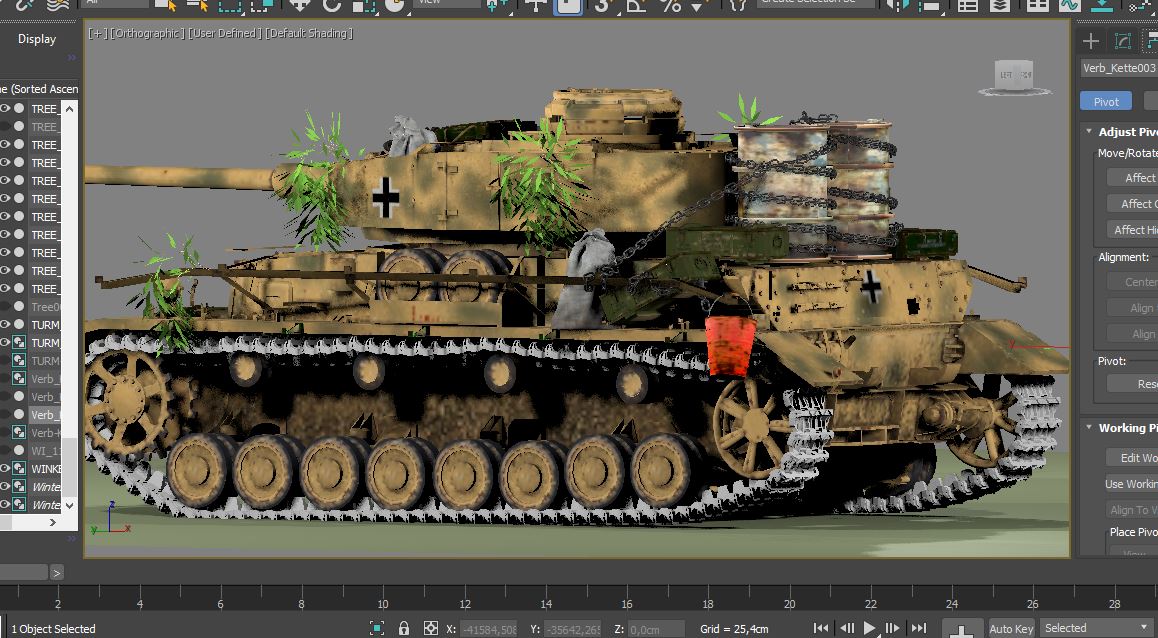The height and width of the screenshot is (638, 1158).
Task: Click the Set Keys large plus button
Action: pos(961,630)
